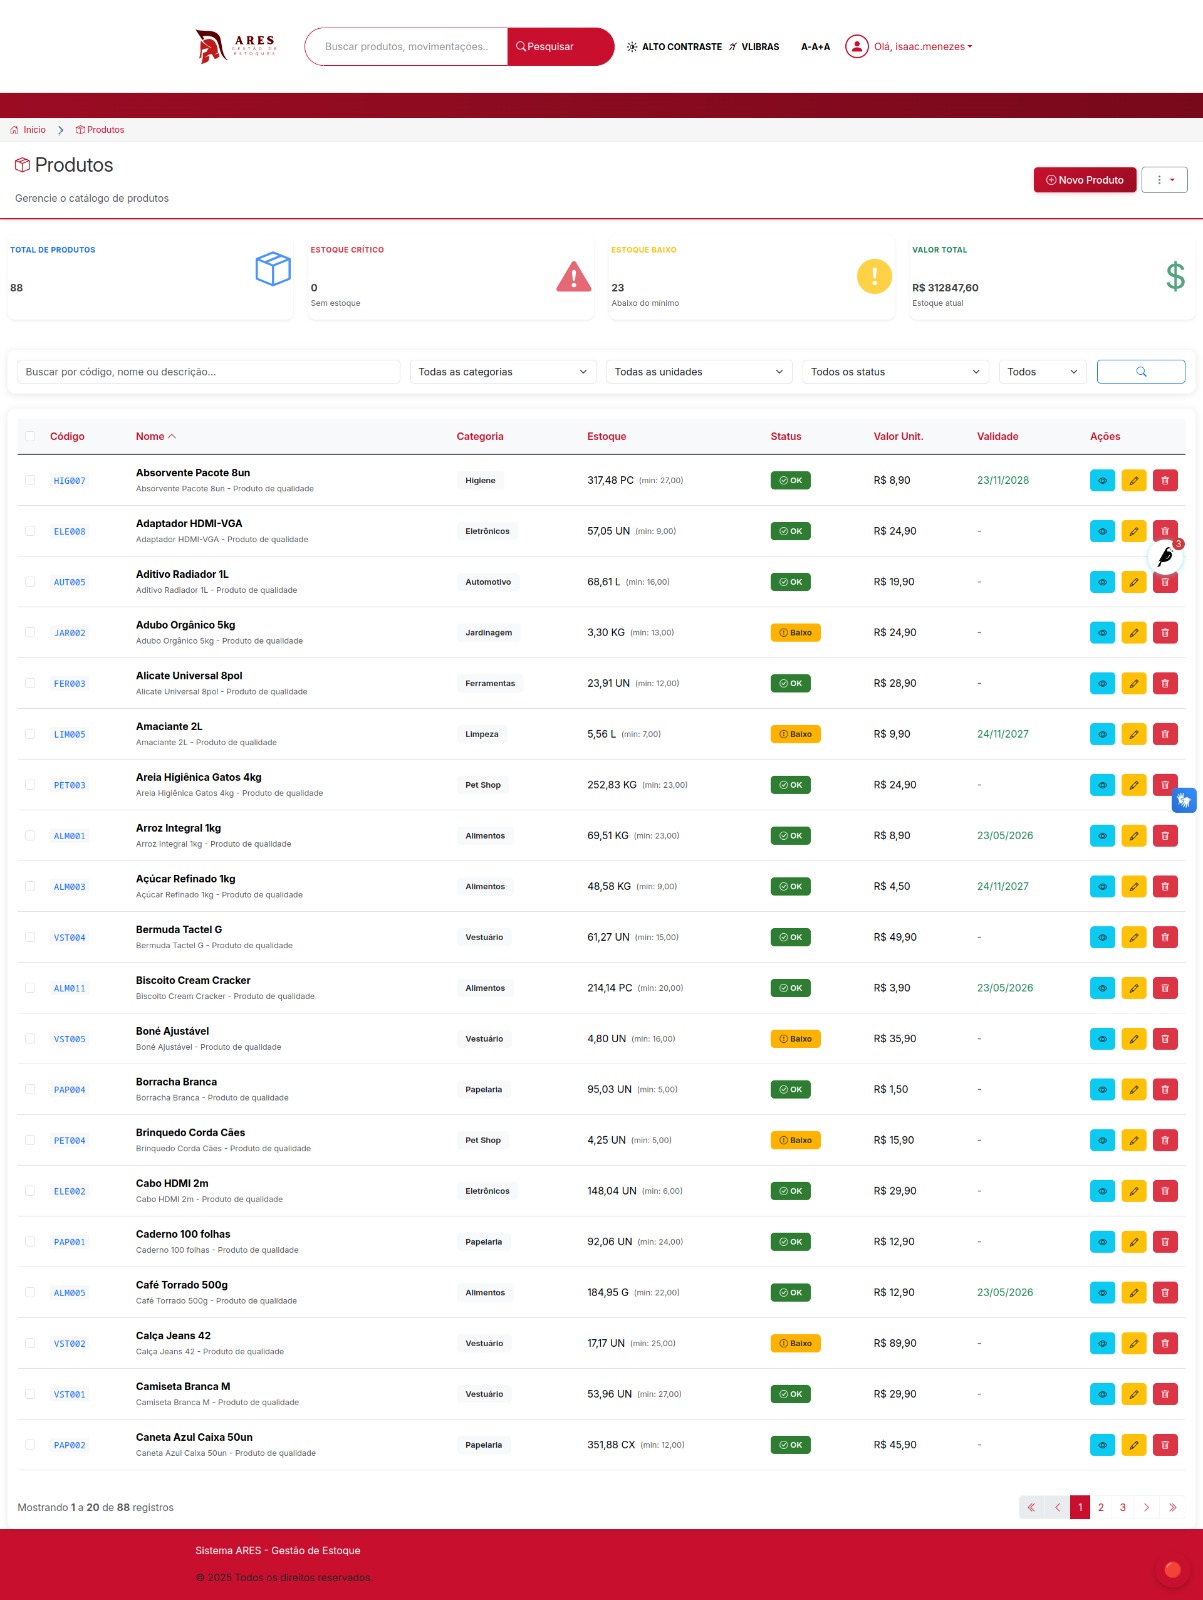The width and height of the screenshot is (1203, 1600).
Task: Go to pagination page 2
Action: [1101, 1507]
